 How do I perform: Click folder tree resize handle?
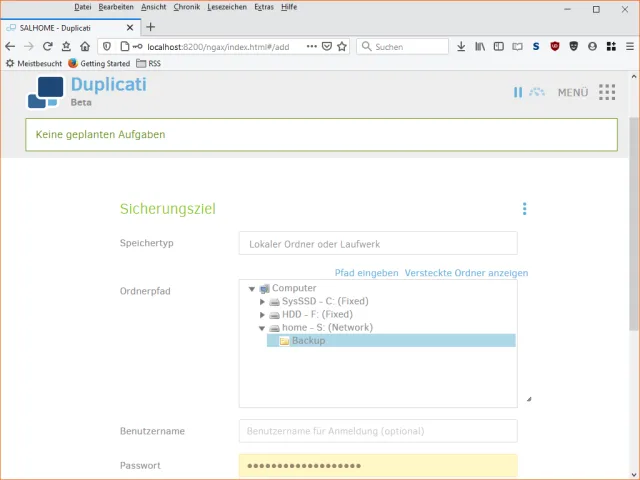pos(529,399)
